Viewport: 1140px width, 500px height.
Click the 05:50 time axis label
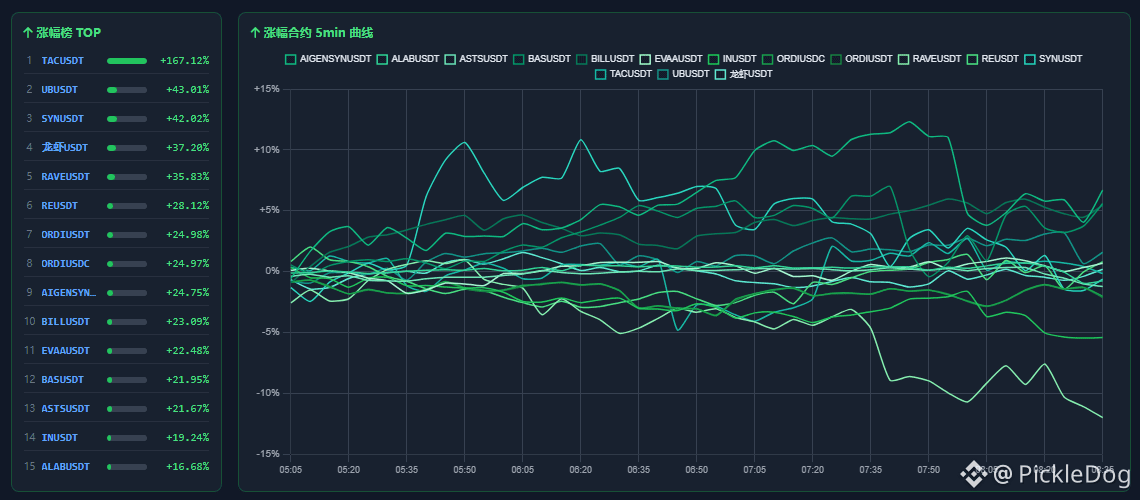(x=465, y=469)
